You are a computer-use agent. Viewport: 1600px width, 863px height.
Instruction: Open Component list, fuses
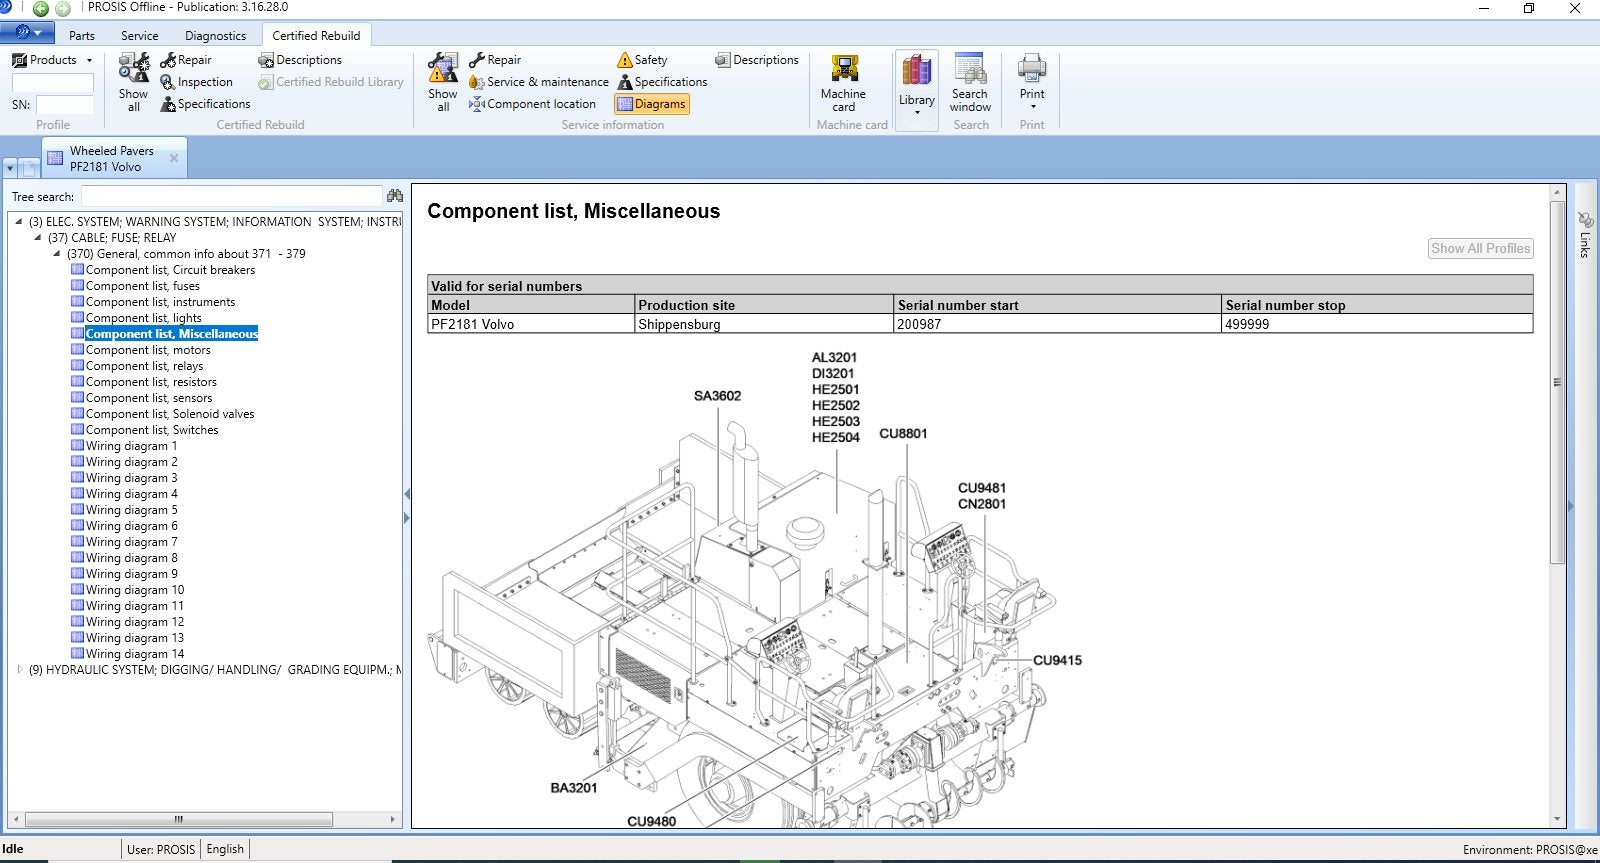coord(143,286)
